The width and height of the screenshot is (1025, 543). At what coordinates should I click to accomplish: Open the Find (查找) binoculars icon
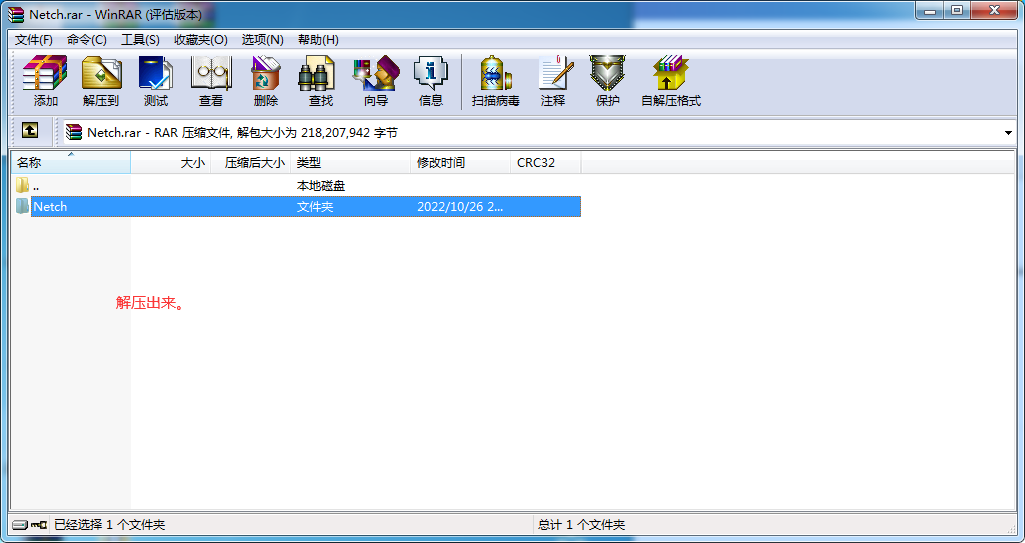(x=320, y=81)
